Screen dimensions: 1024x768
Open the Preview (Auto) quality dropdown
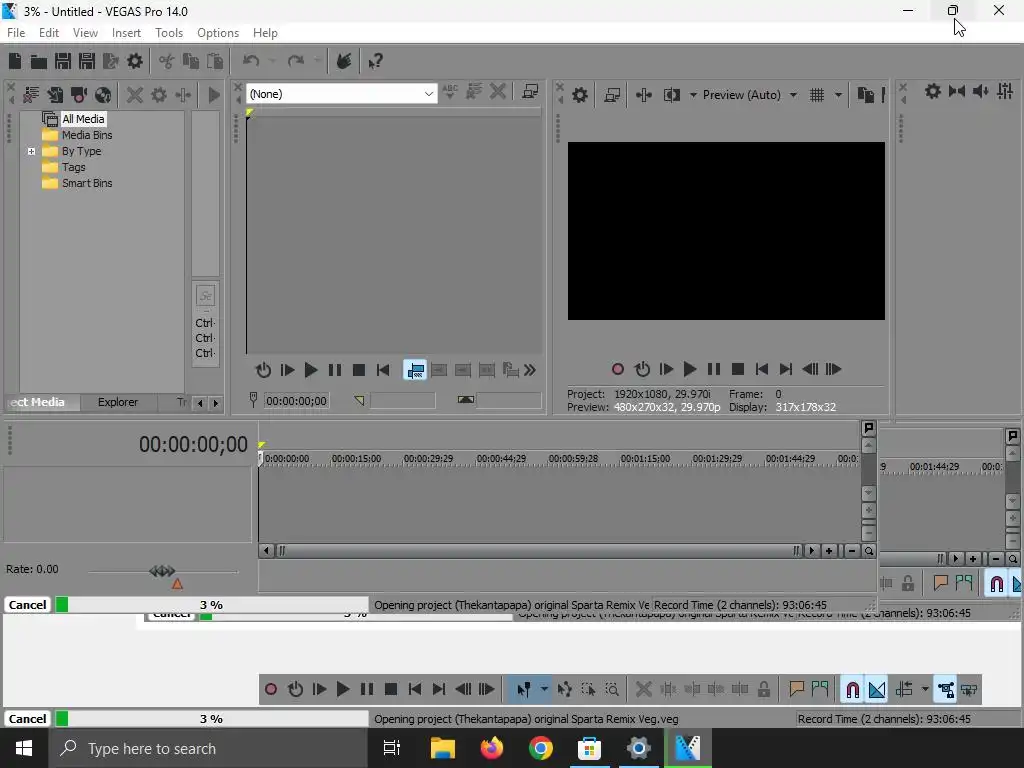click(750, 95)
